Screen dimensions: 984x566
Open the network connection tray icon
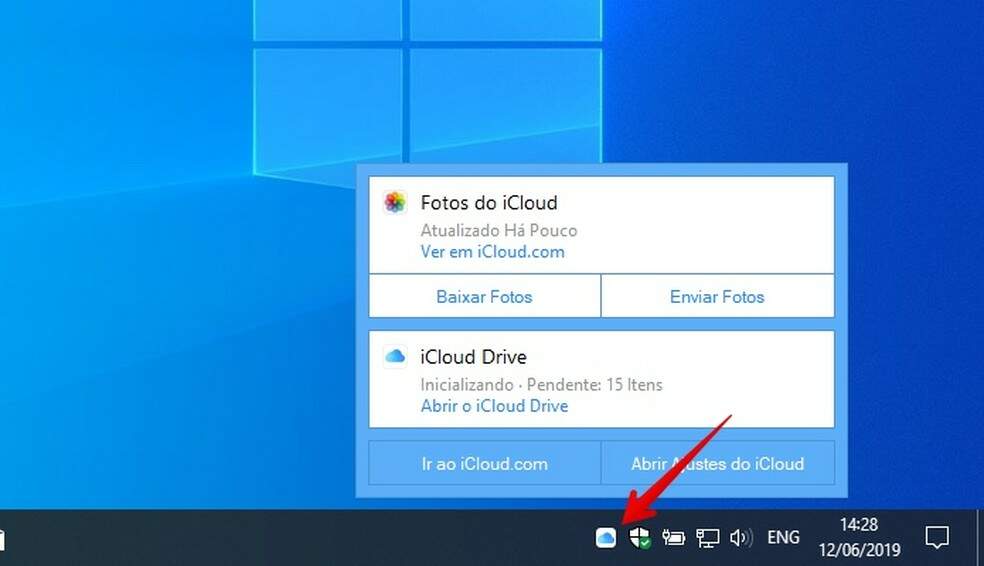708,538
